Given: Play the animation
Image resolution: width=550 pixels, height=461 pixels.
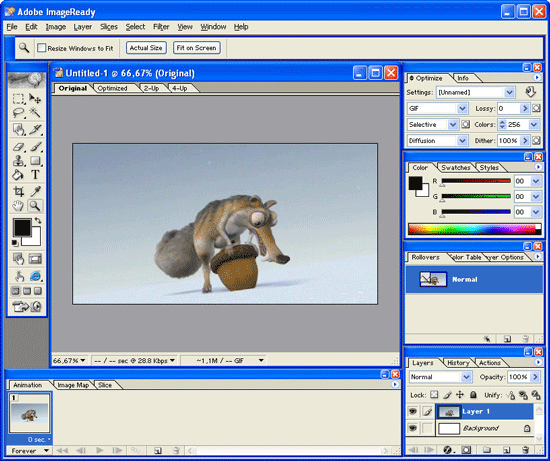Looking at the screenshot, I should 100,450.
